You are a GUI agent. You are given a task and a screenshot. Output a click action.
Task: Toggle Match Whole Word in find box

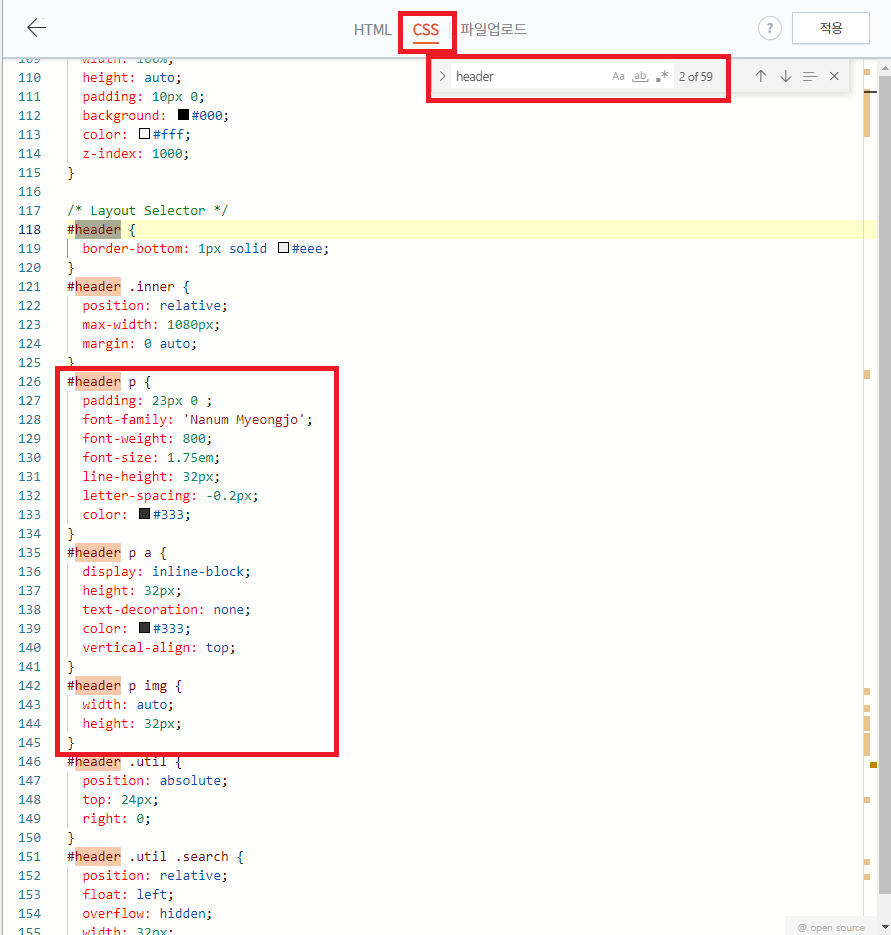[x=640, y=76]
